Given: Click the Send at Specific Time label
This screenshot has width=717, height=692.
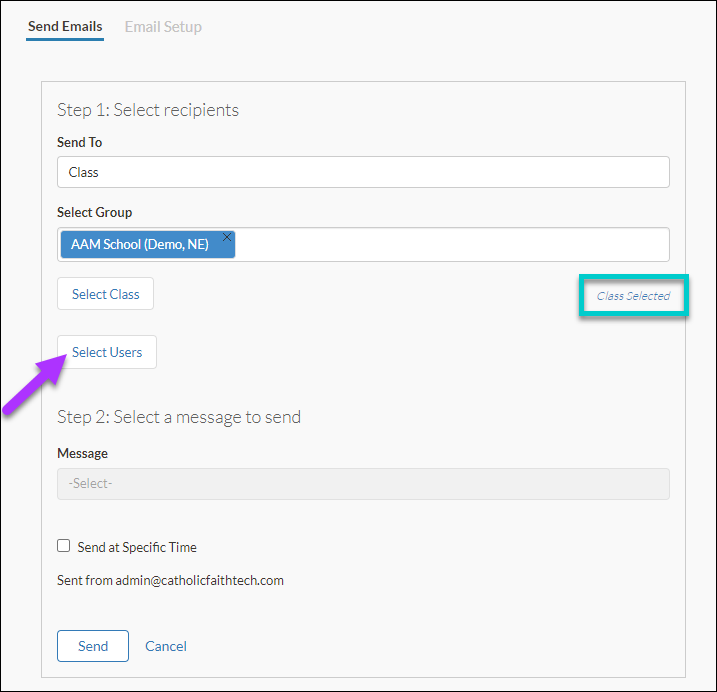Looking at the screenshot, I should tap(137, 547).
